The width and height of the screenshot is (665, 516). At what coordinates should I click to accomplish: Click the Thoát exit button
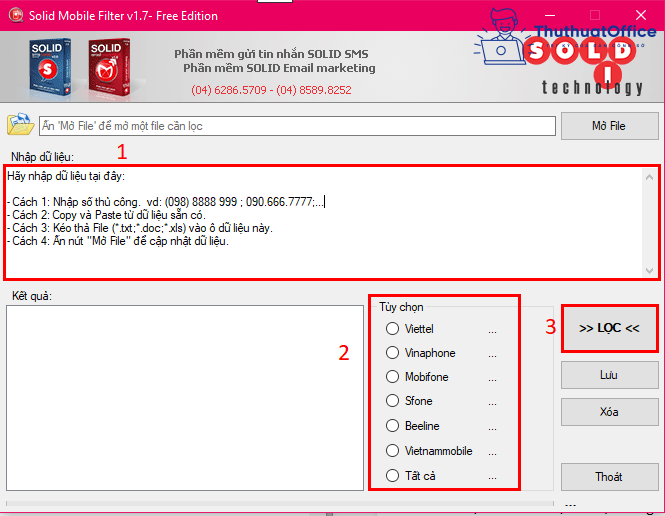click(609, 476)
